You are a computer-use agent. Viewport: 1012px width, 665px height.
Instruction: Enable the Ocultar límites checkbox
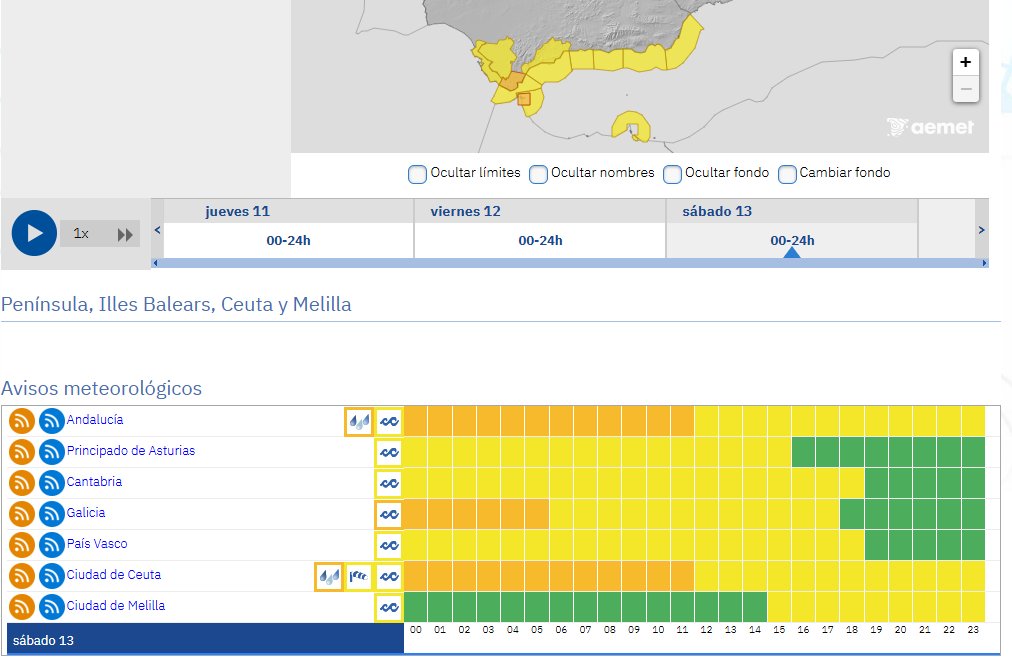(x=417, y=174)
